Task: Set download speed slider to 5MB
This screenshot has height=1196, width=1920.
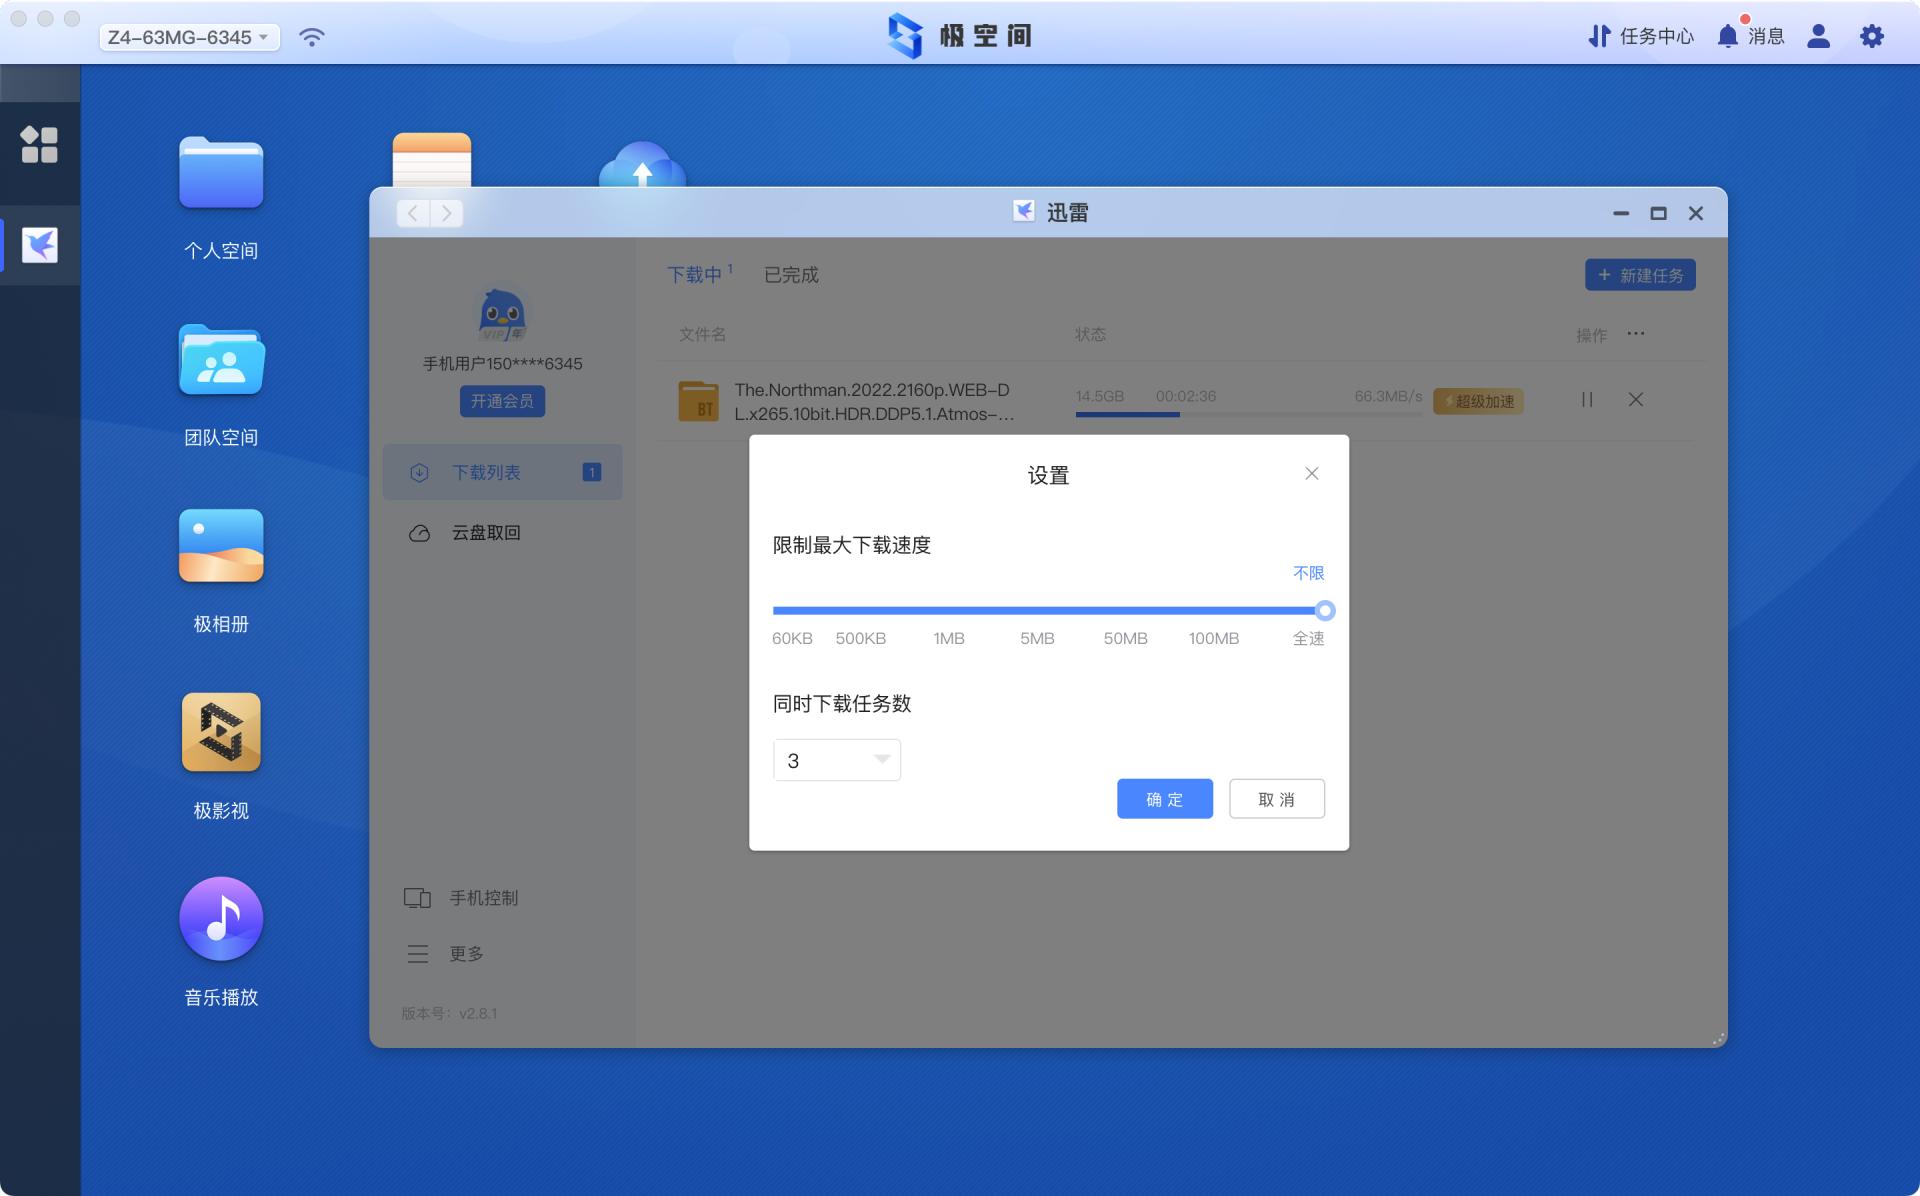Action: [1037, 610]
